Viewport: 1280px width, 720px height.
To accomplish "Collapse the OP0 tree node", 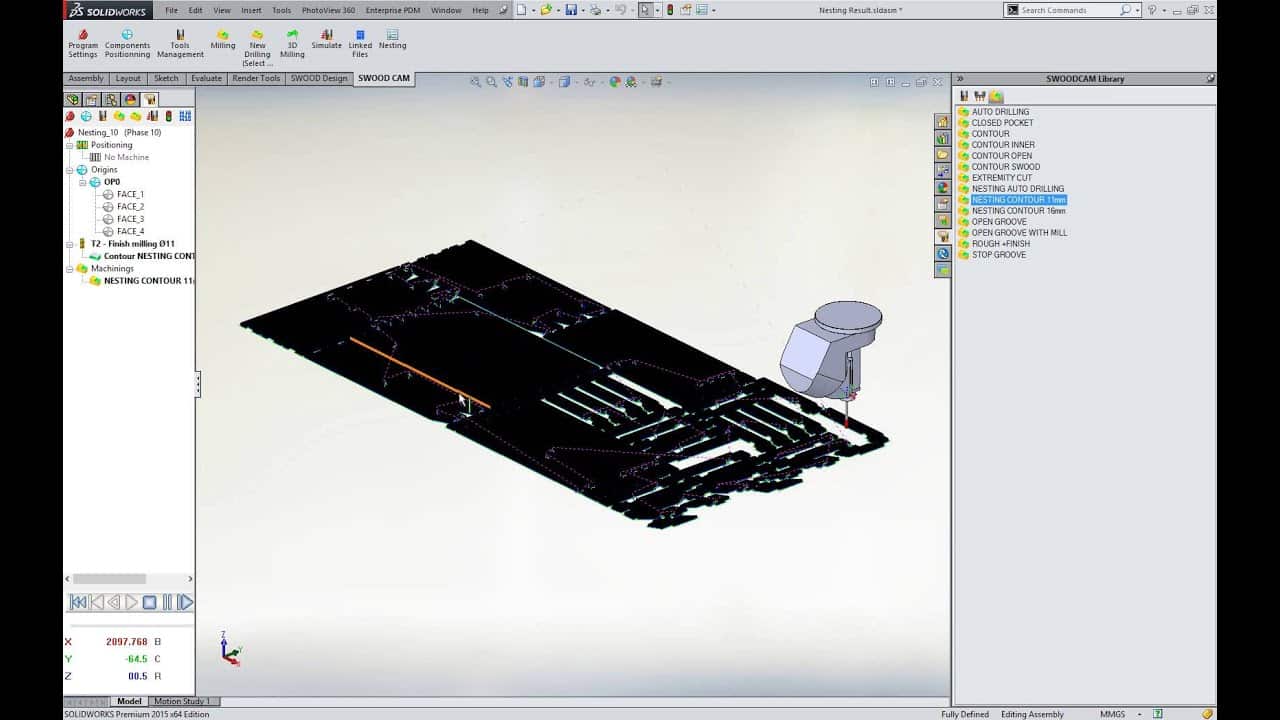I will 83,182.
